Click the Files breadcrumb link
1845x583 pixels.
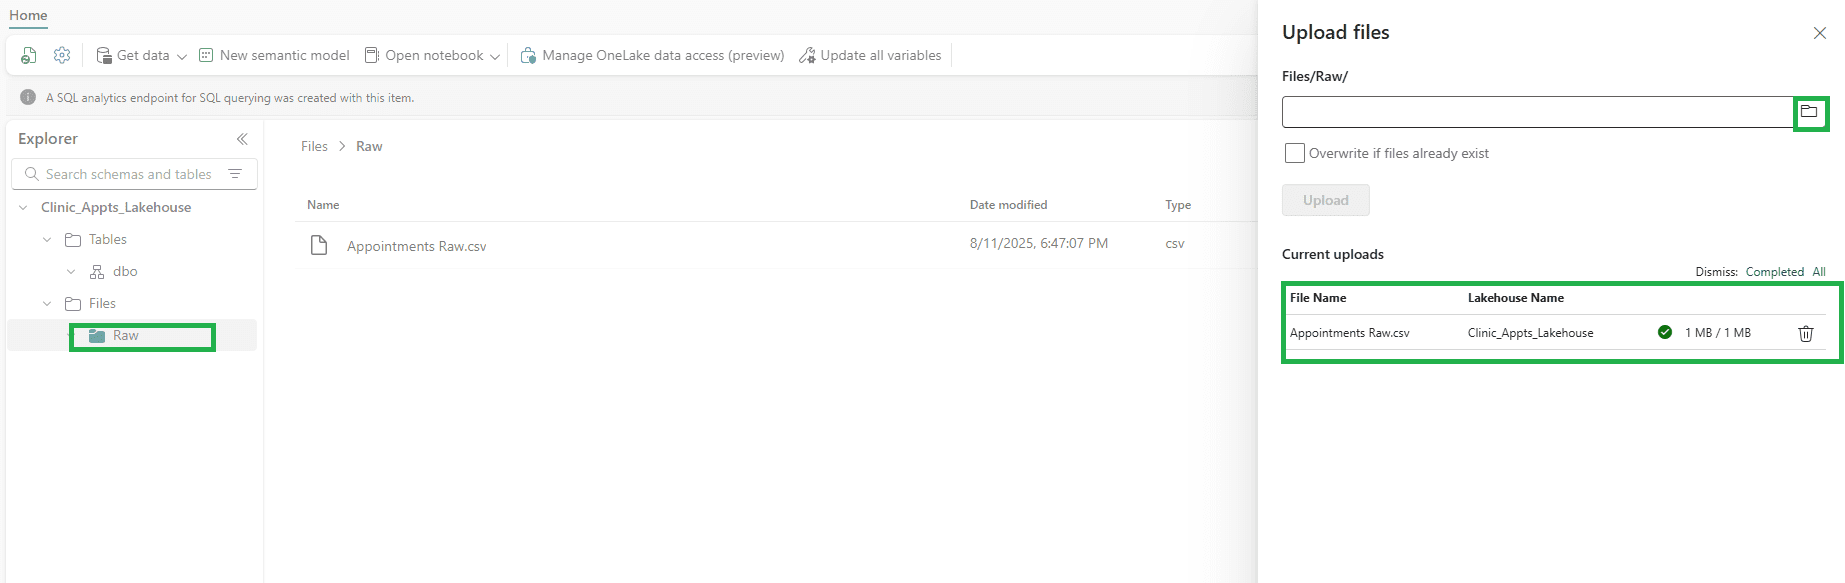pyautogui.click(x=314, y=146)
